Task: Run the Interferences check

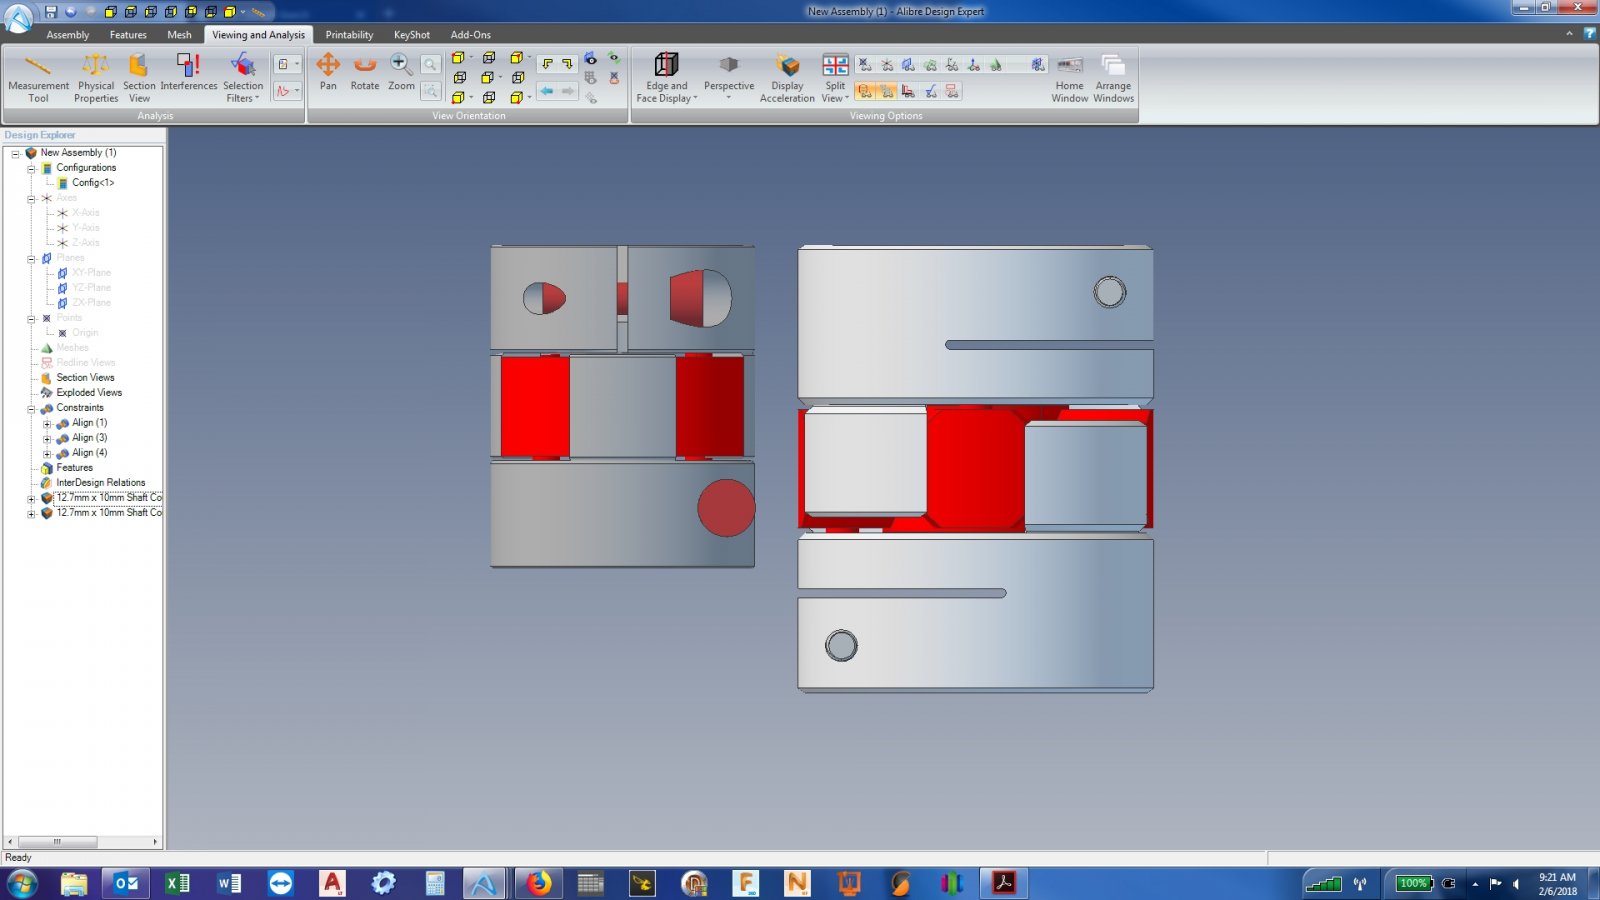Action: [188, 72]
